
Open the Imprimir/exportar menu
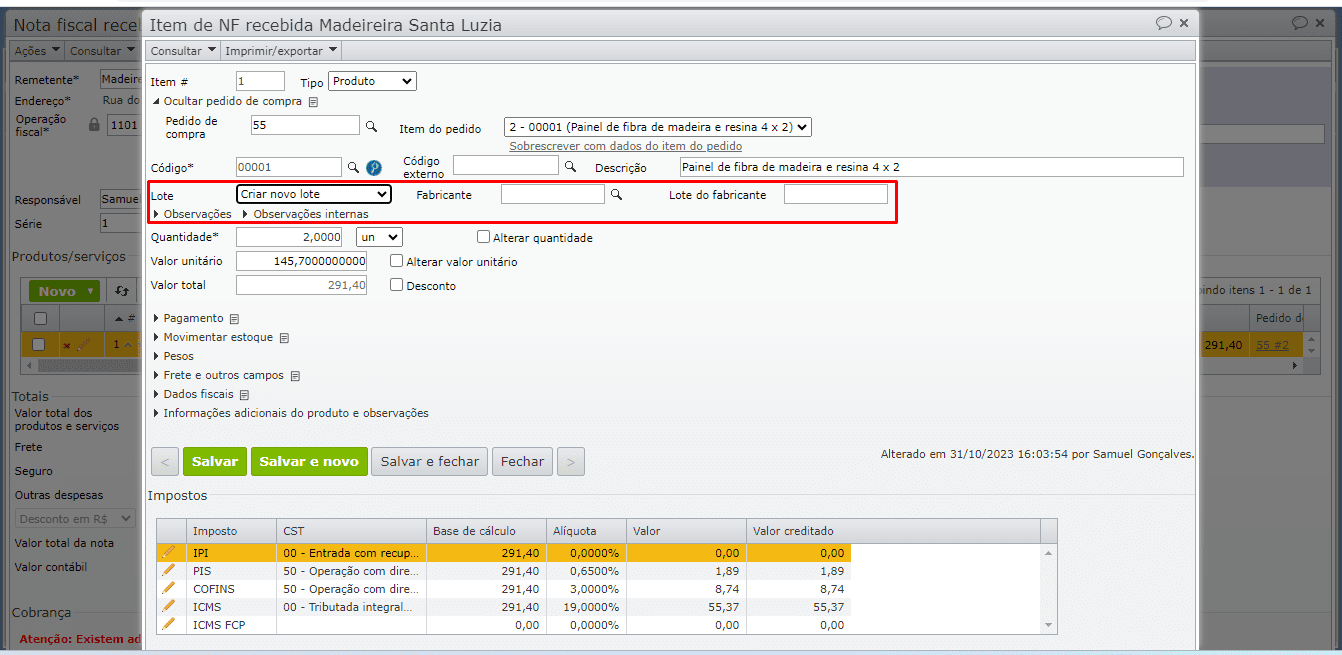tap(281, 50)
